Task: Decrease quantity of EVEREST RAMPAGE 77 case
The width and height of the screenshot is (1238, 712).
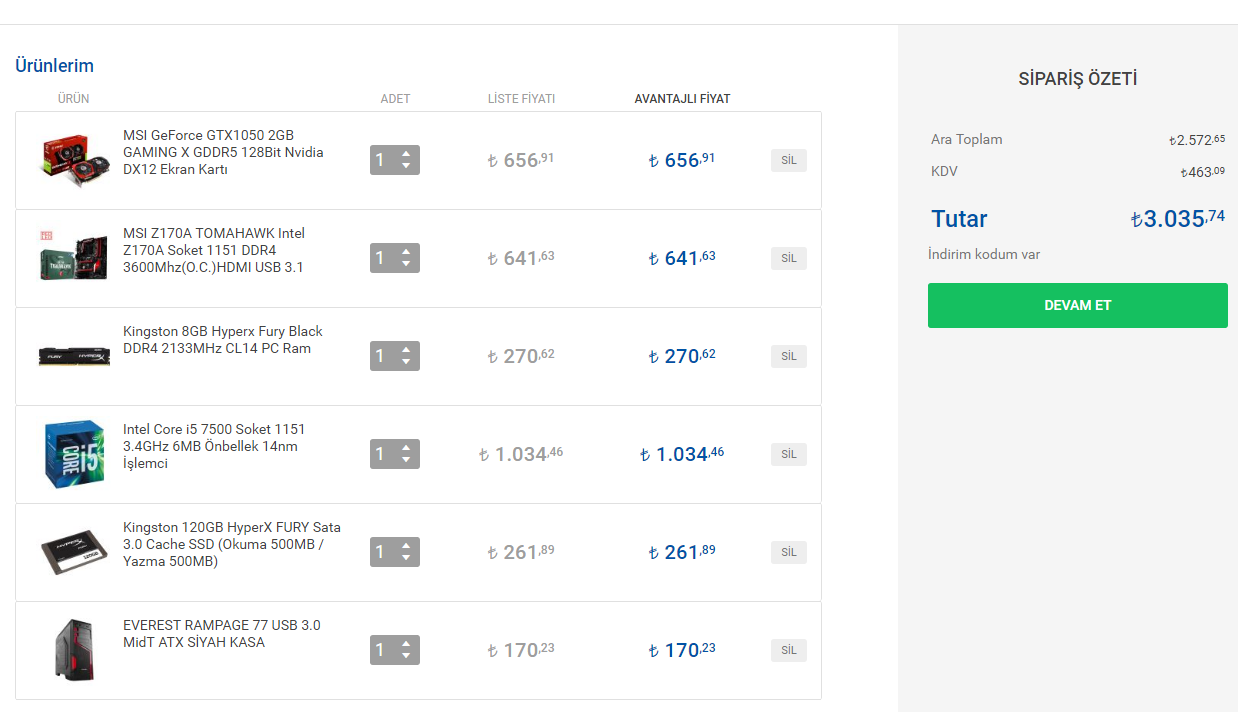Action: (x=406, y=657)
